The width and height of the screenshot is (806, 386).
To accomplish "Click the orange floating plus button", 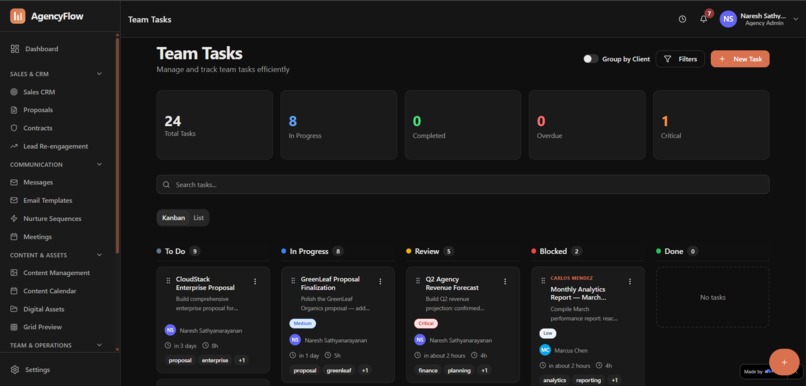I will tap(784, 362).
